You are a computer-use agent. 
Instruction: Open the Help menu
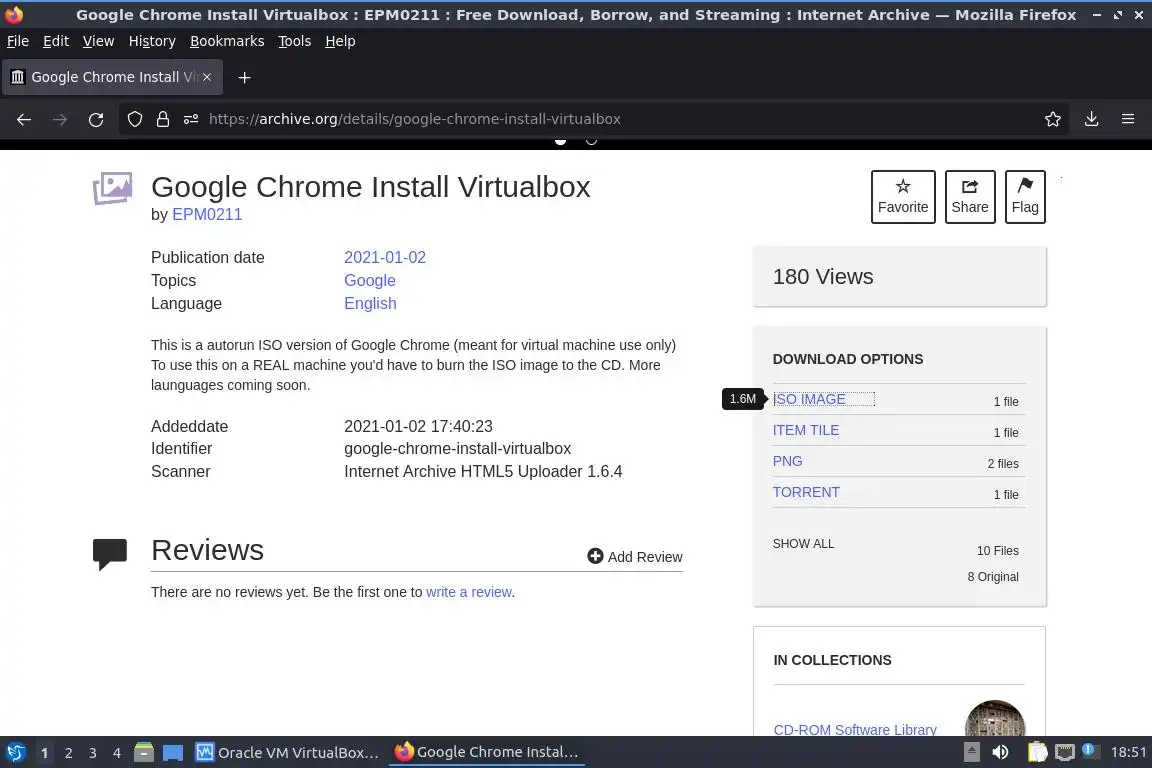tap(340, 41)
